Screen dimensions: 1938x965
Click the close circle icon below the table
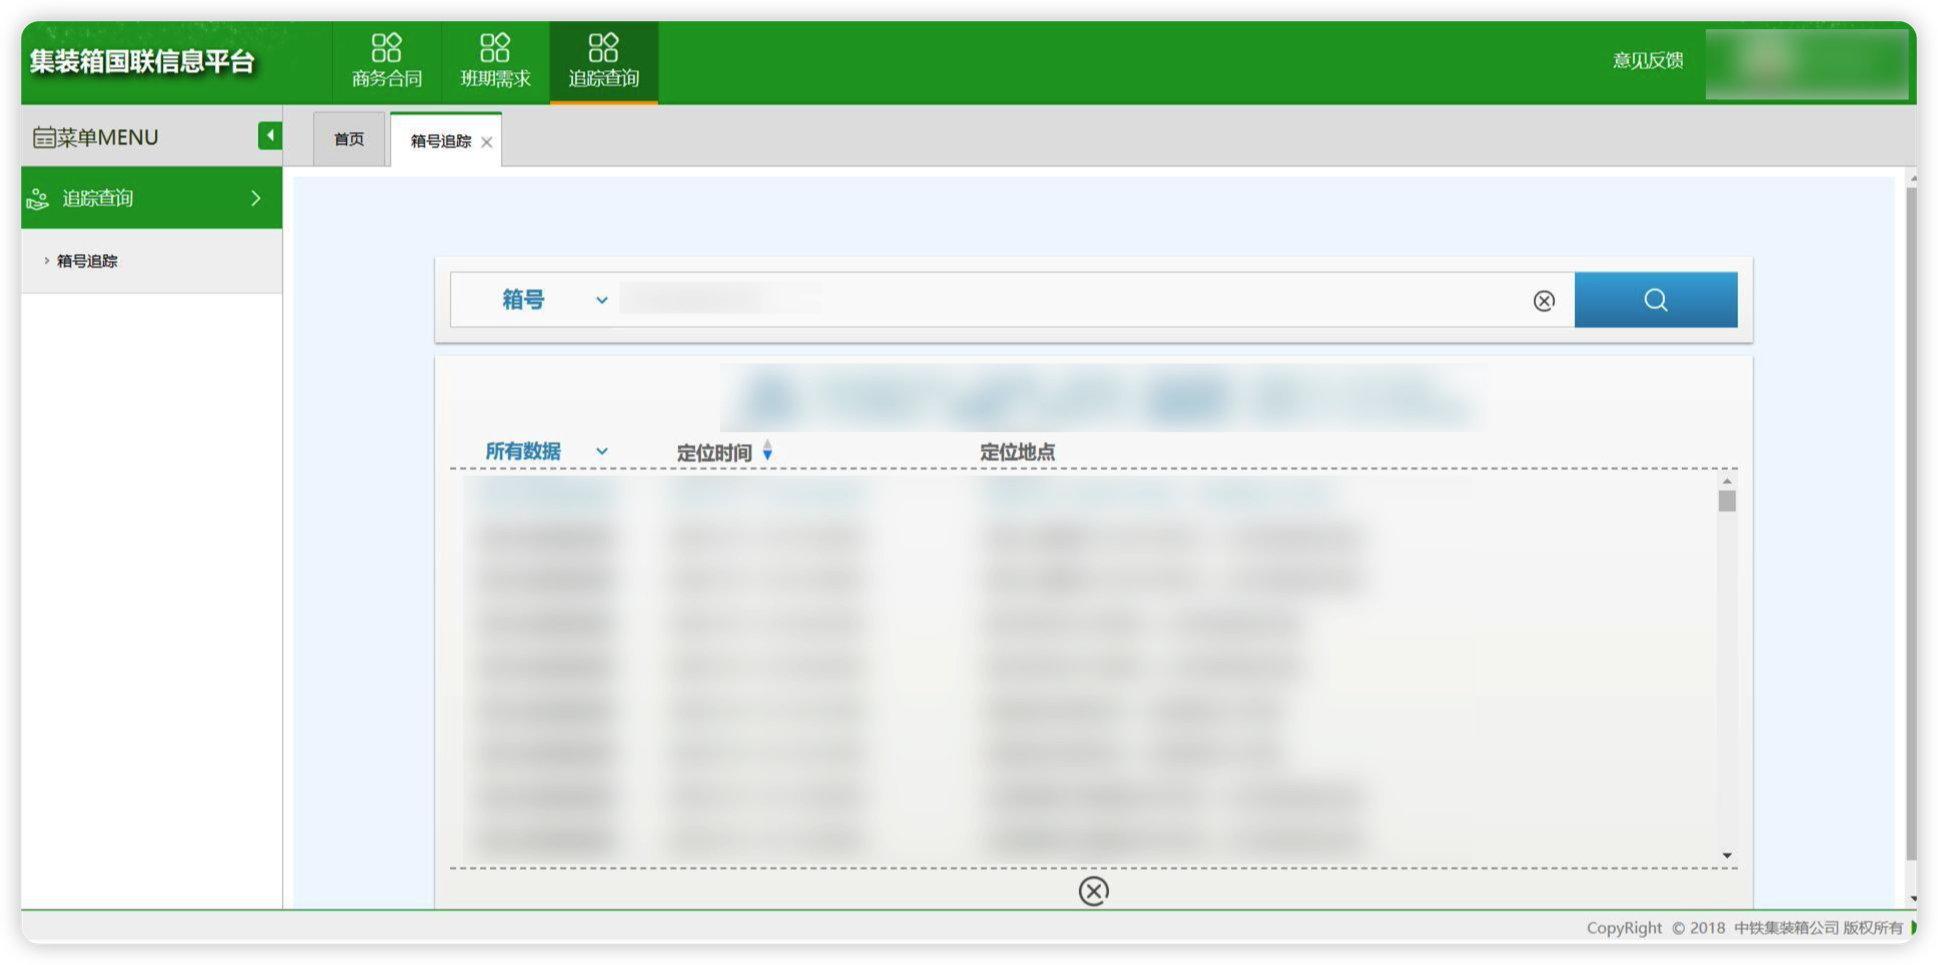[1093, 891]
